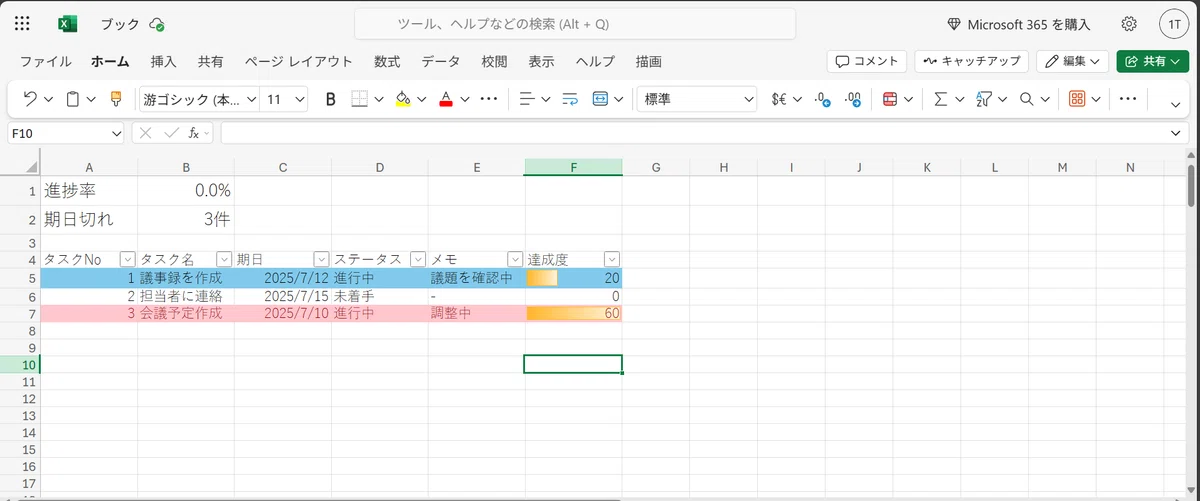Apply the red font color

point(446,99)
